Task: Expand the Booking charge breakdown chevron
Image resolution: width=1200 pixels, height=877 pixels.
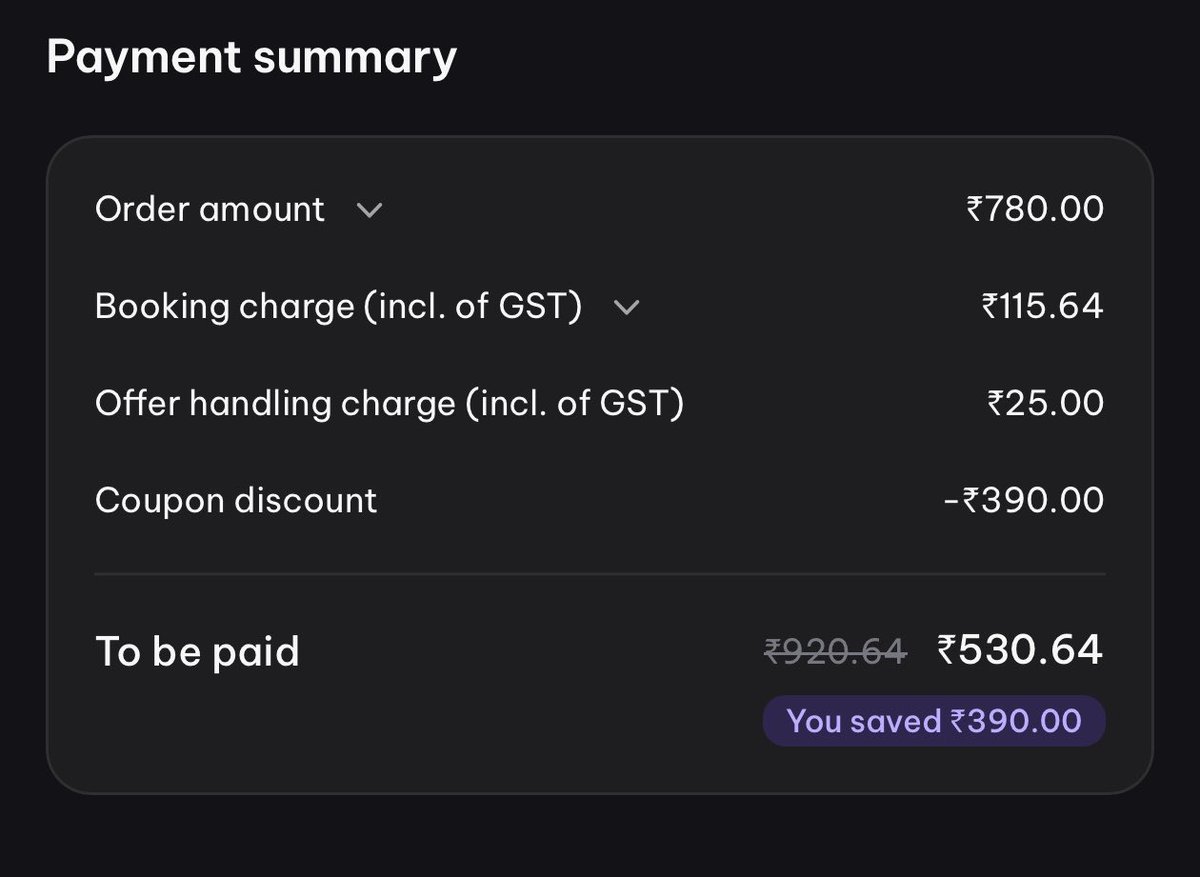Action: tap(626, 308)
